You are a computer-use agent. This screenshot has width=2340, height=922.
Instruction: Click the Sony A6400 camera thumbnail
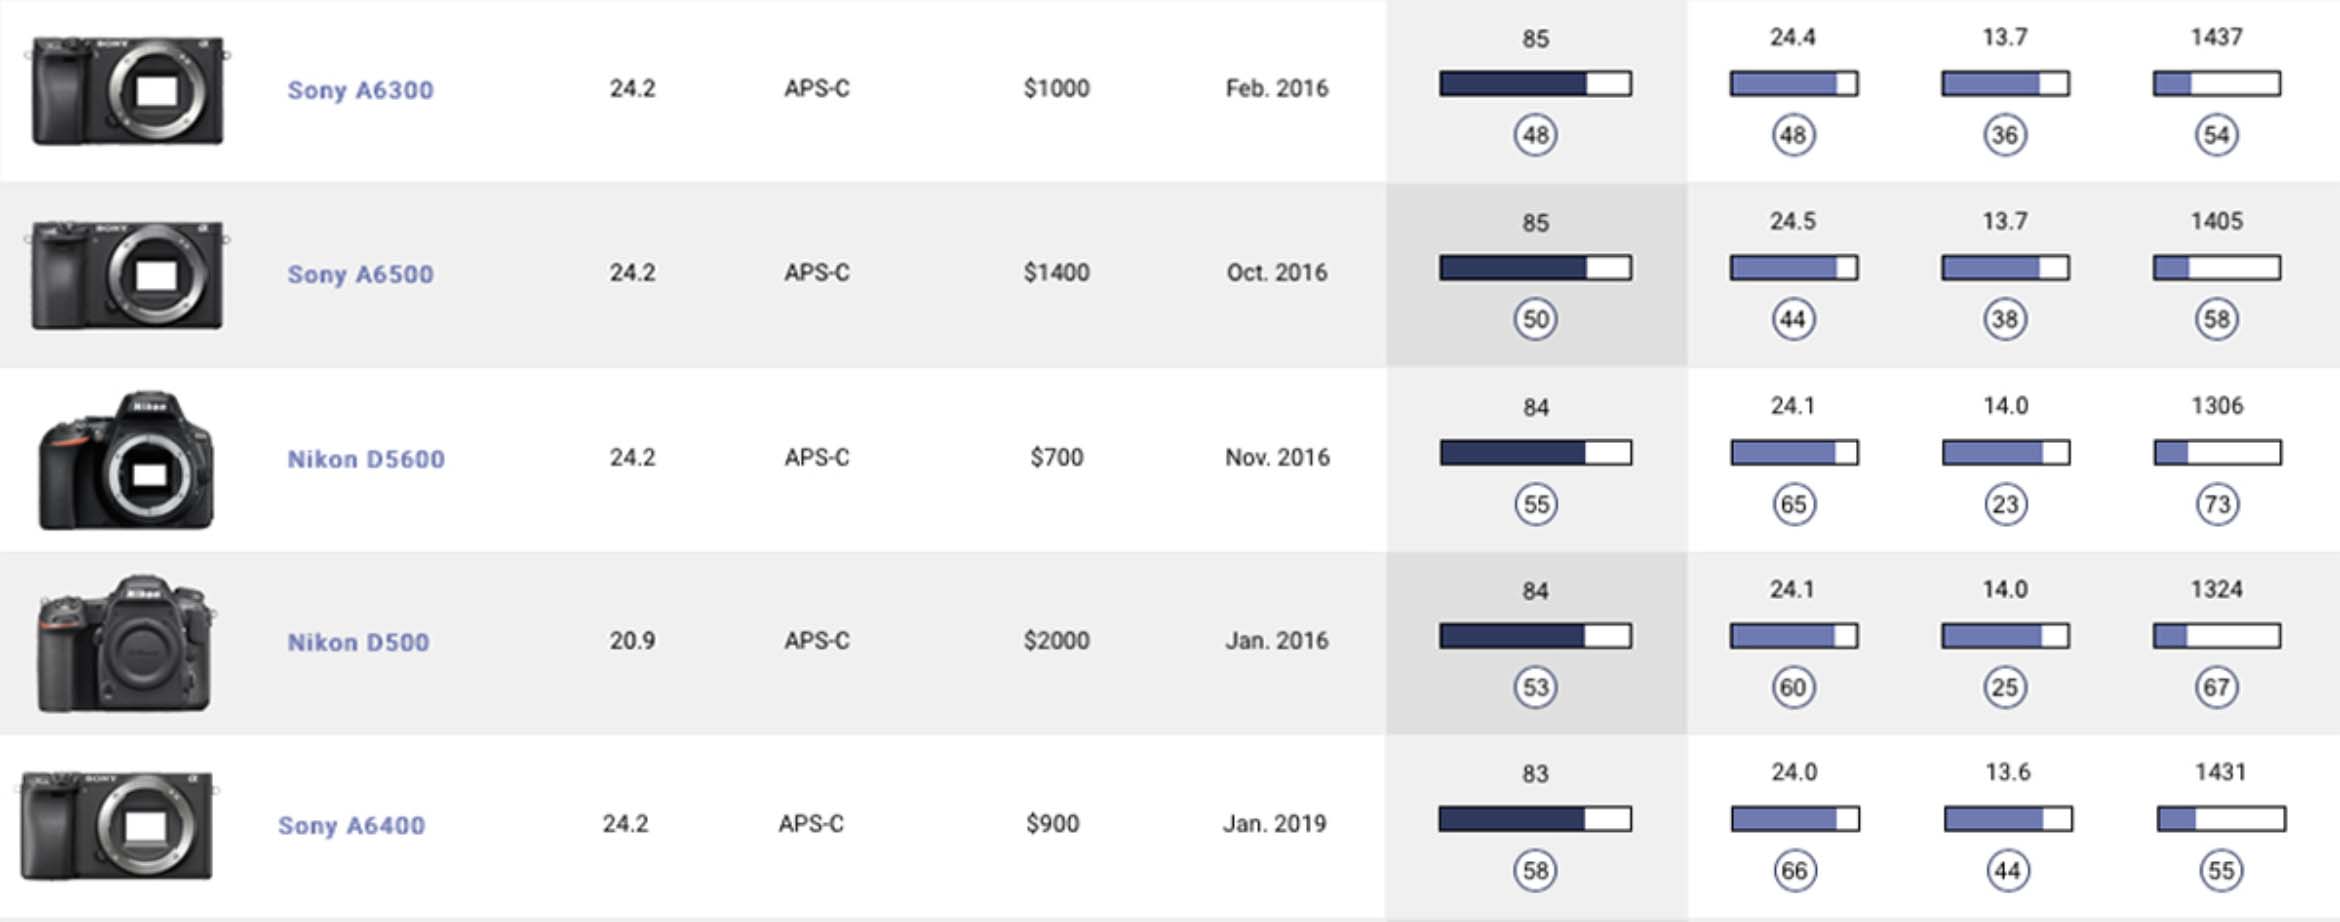pyautogui.click(x=117, y=825)
